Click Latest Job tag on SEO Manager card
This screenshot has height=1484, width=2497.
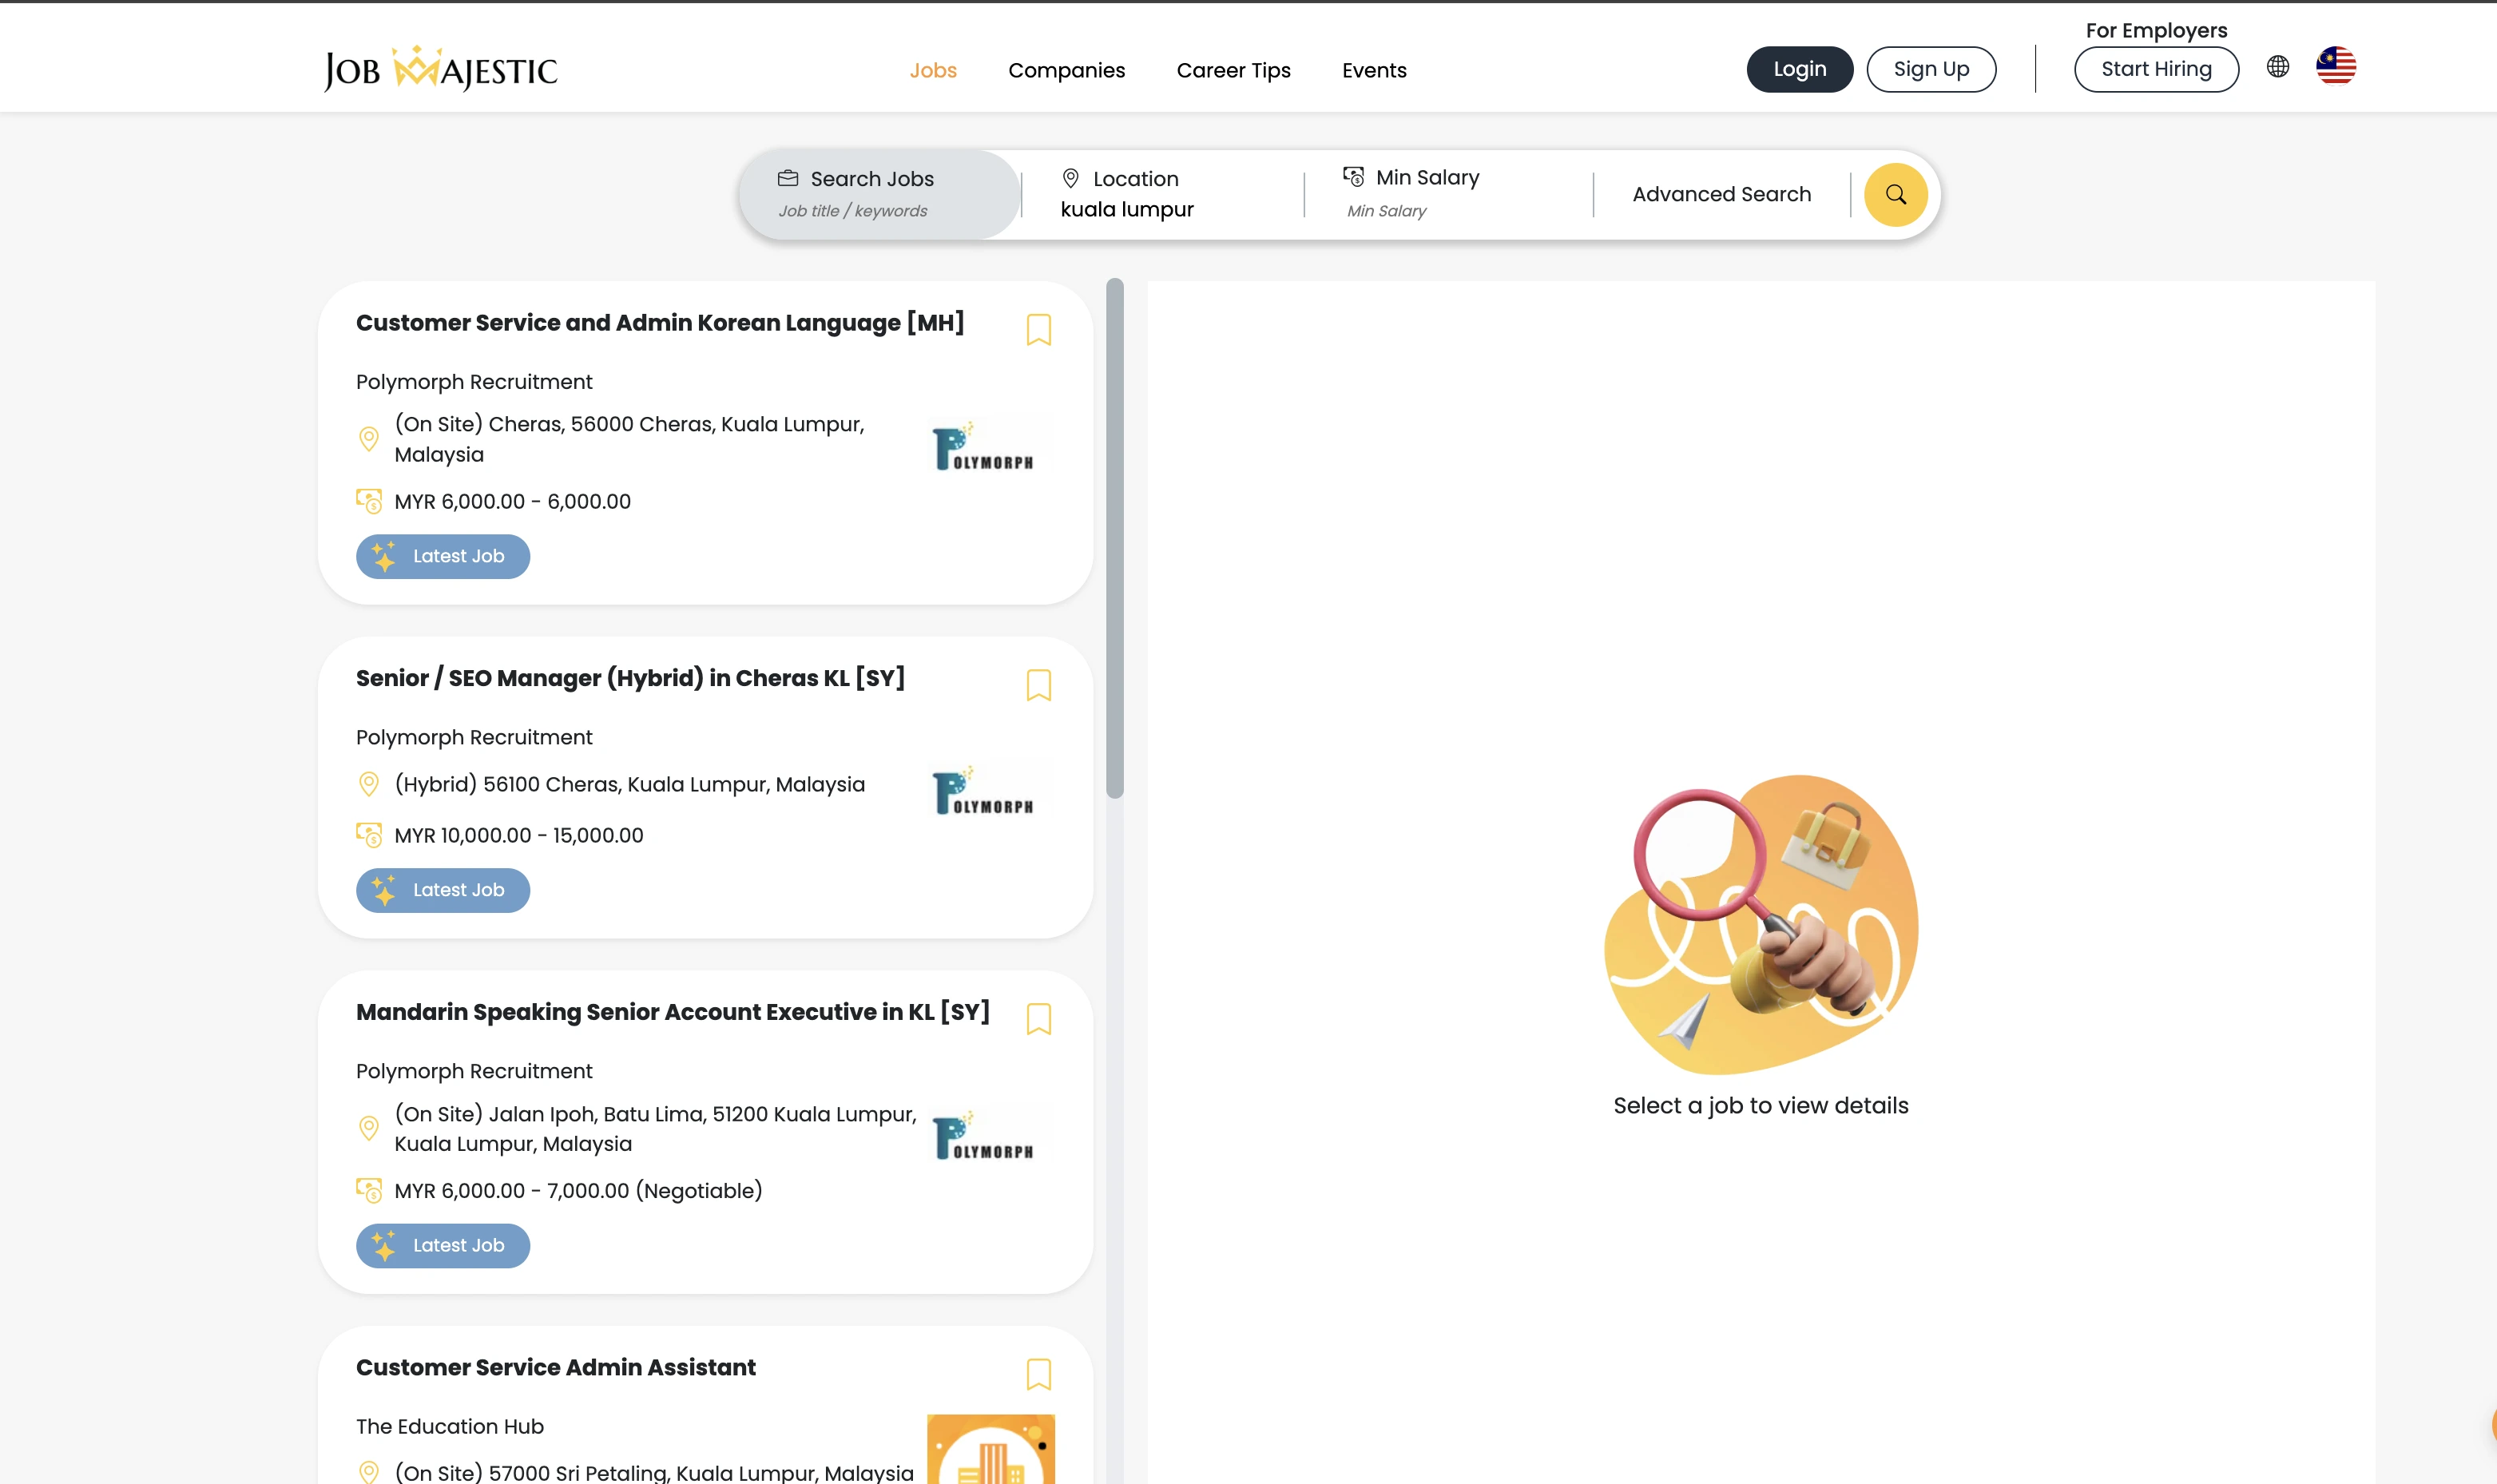443,890
